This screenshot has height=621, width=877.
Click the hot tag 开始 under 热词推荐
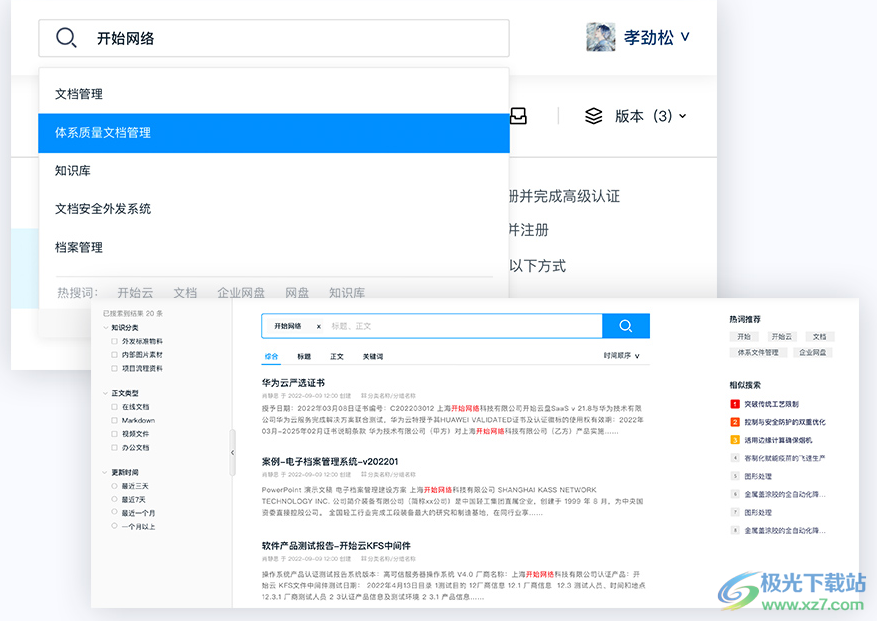pyautogui.click(x=744, y=337)
